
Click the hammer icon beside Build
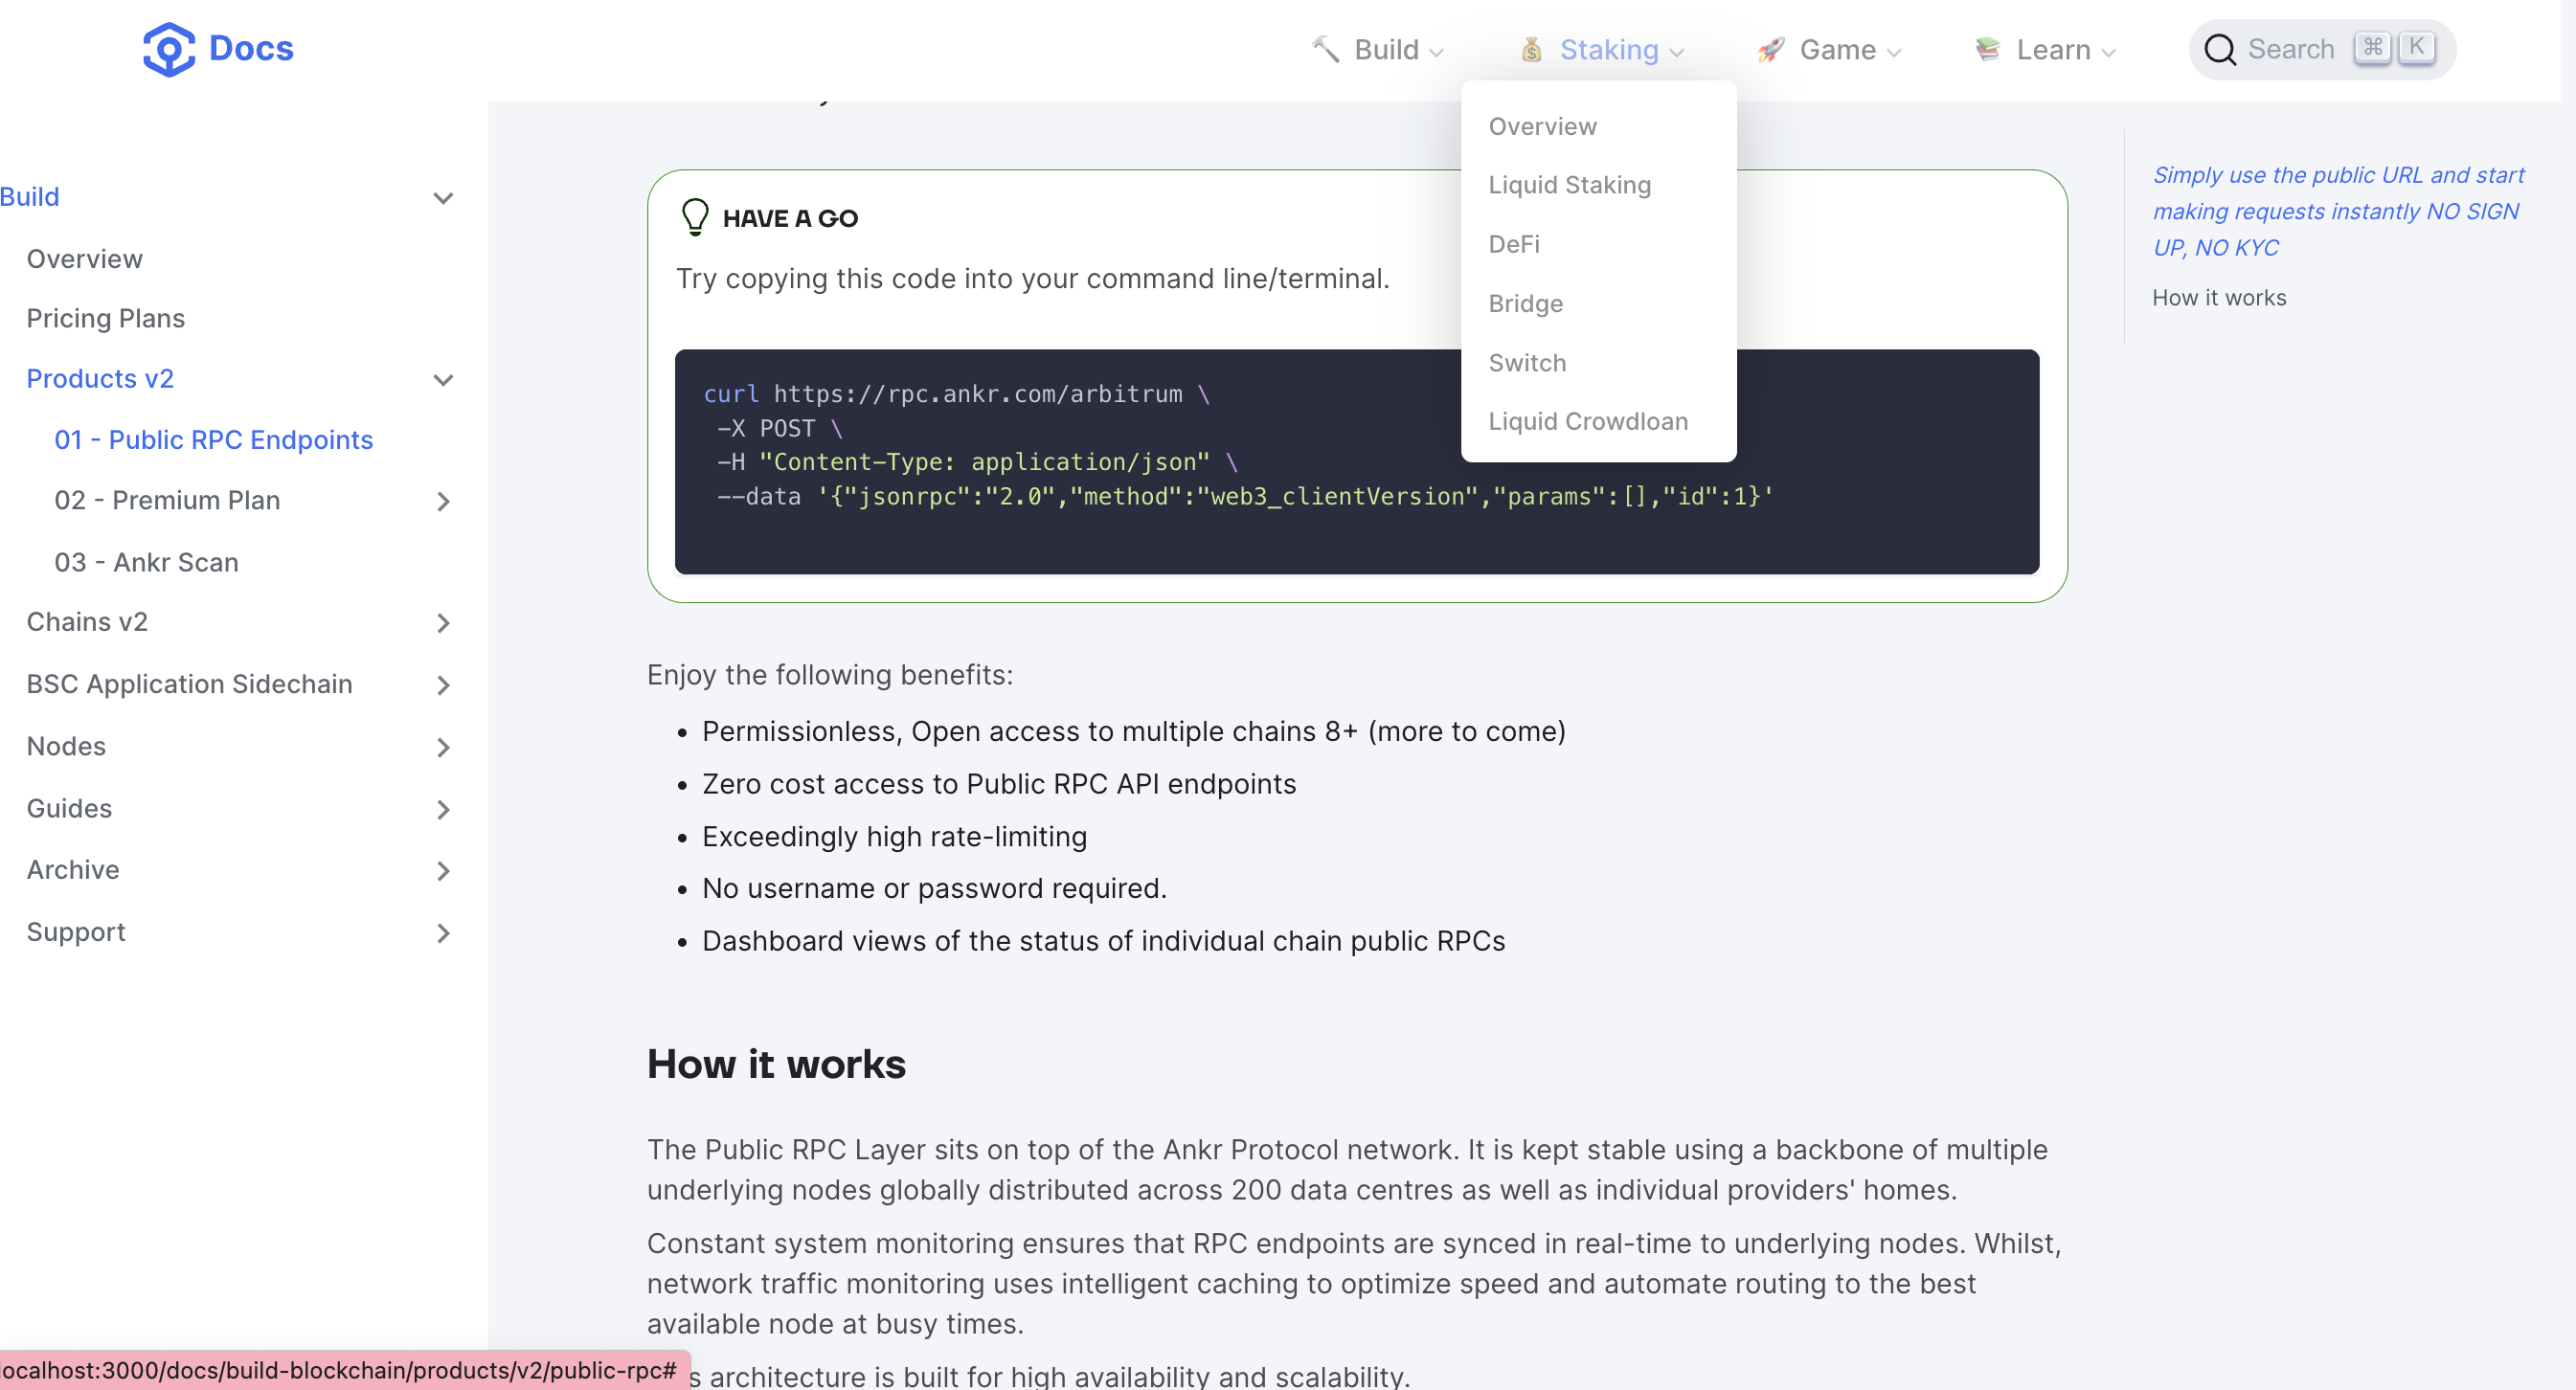pyautogui.click(x=1326, y=49)
